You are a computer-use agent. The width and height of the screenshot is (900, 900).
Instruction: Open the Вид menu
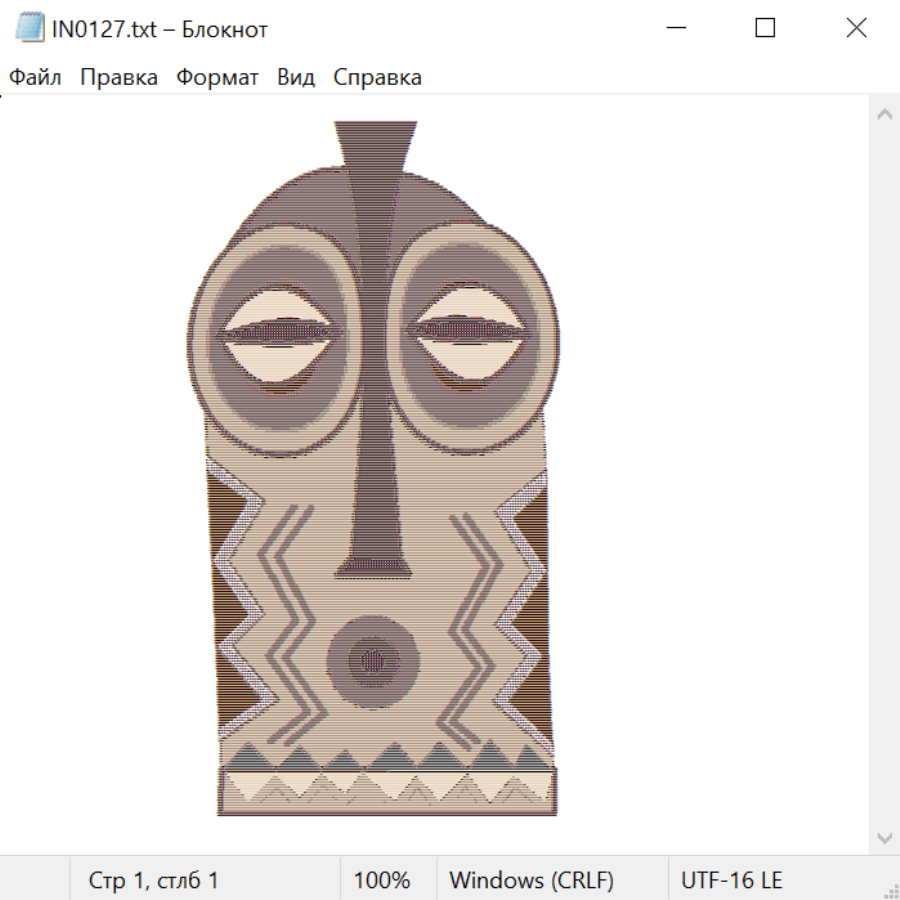coord(296,77)
